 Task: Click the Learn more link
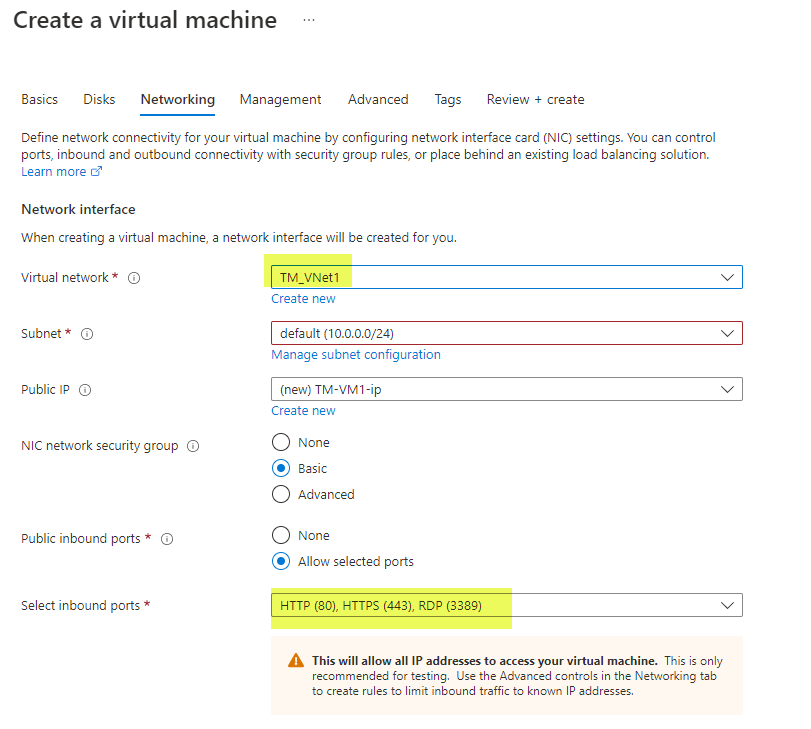pos(52,171)
